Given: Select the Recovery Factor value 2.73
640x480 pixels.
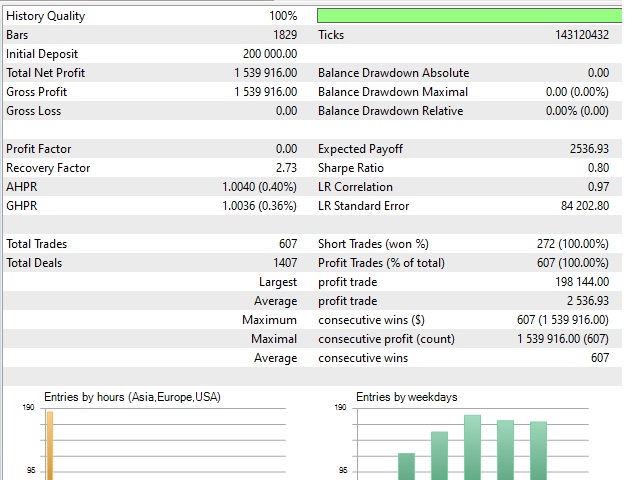Looking at the screenshot, I should click(x=286, y=168).
